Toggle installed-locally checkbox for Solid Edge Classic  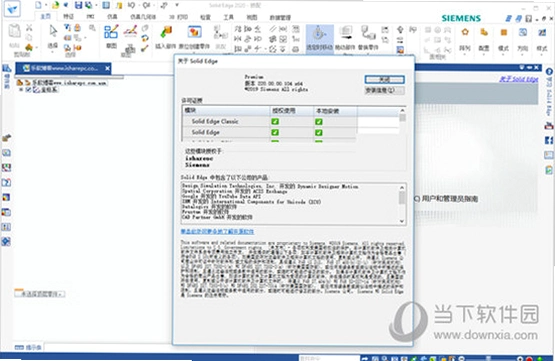(319, 121)
